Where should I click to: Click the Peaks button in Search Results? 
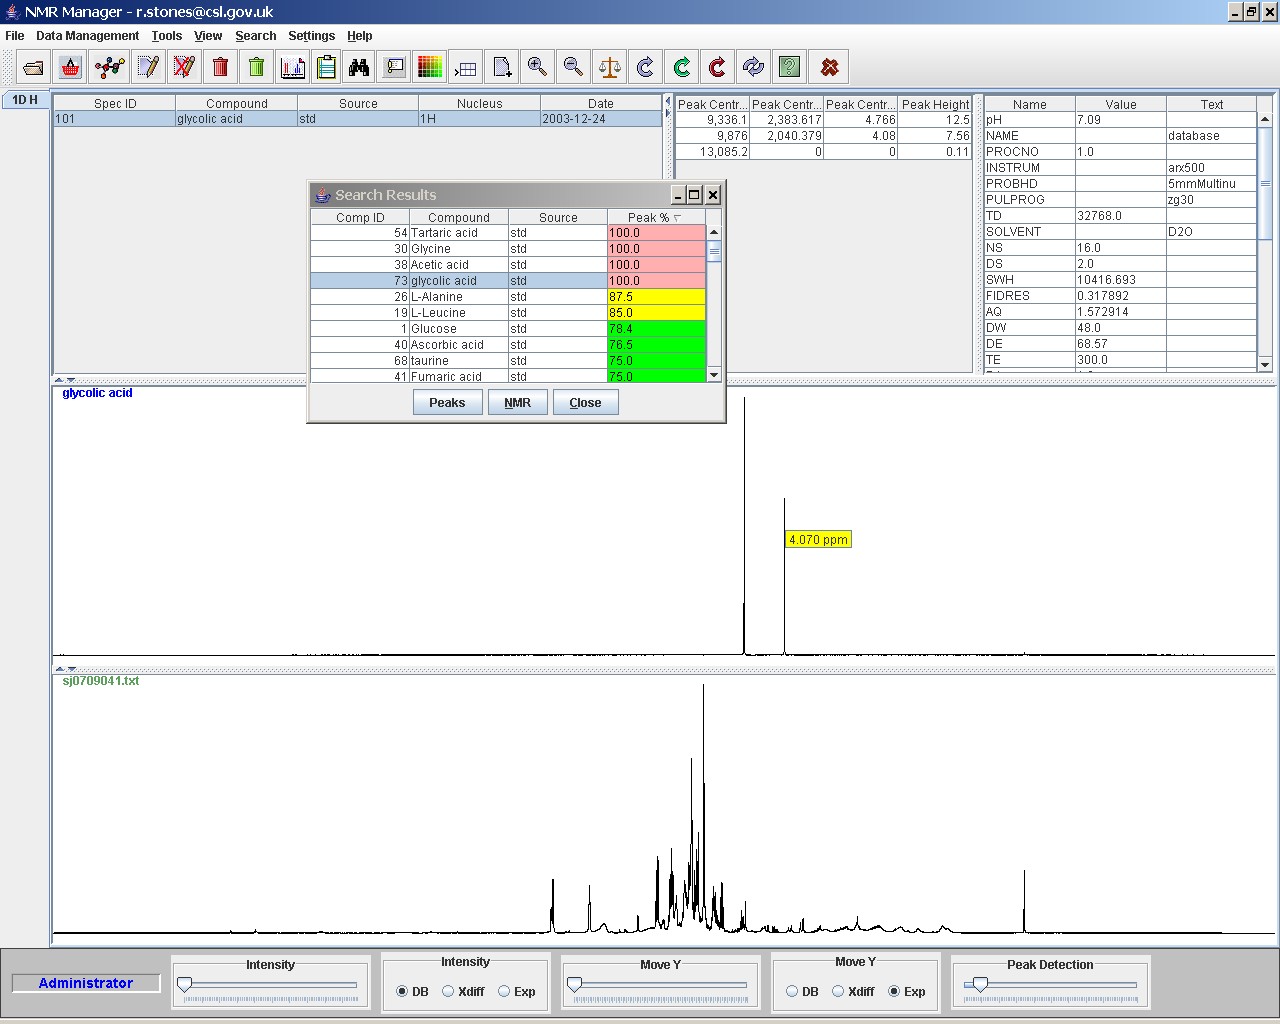pyautogui.click(x=447, y=402)
